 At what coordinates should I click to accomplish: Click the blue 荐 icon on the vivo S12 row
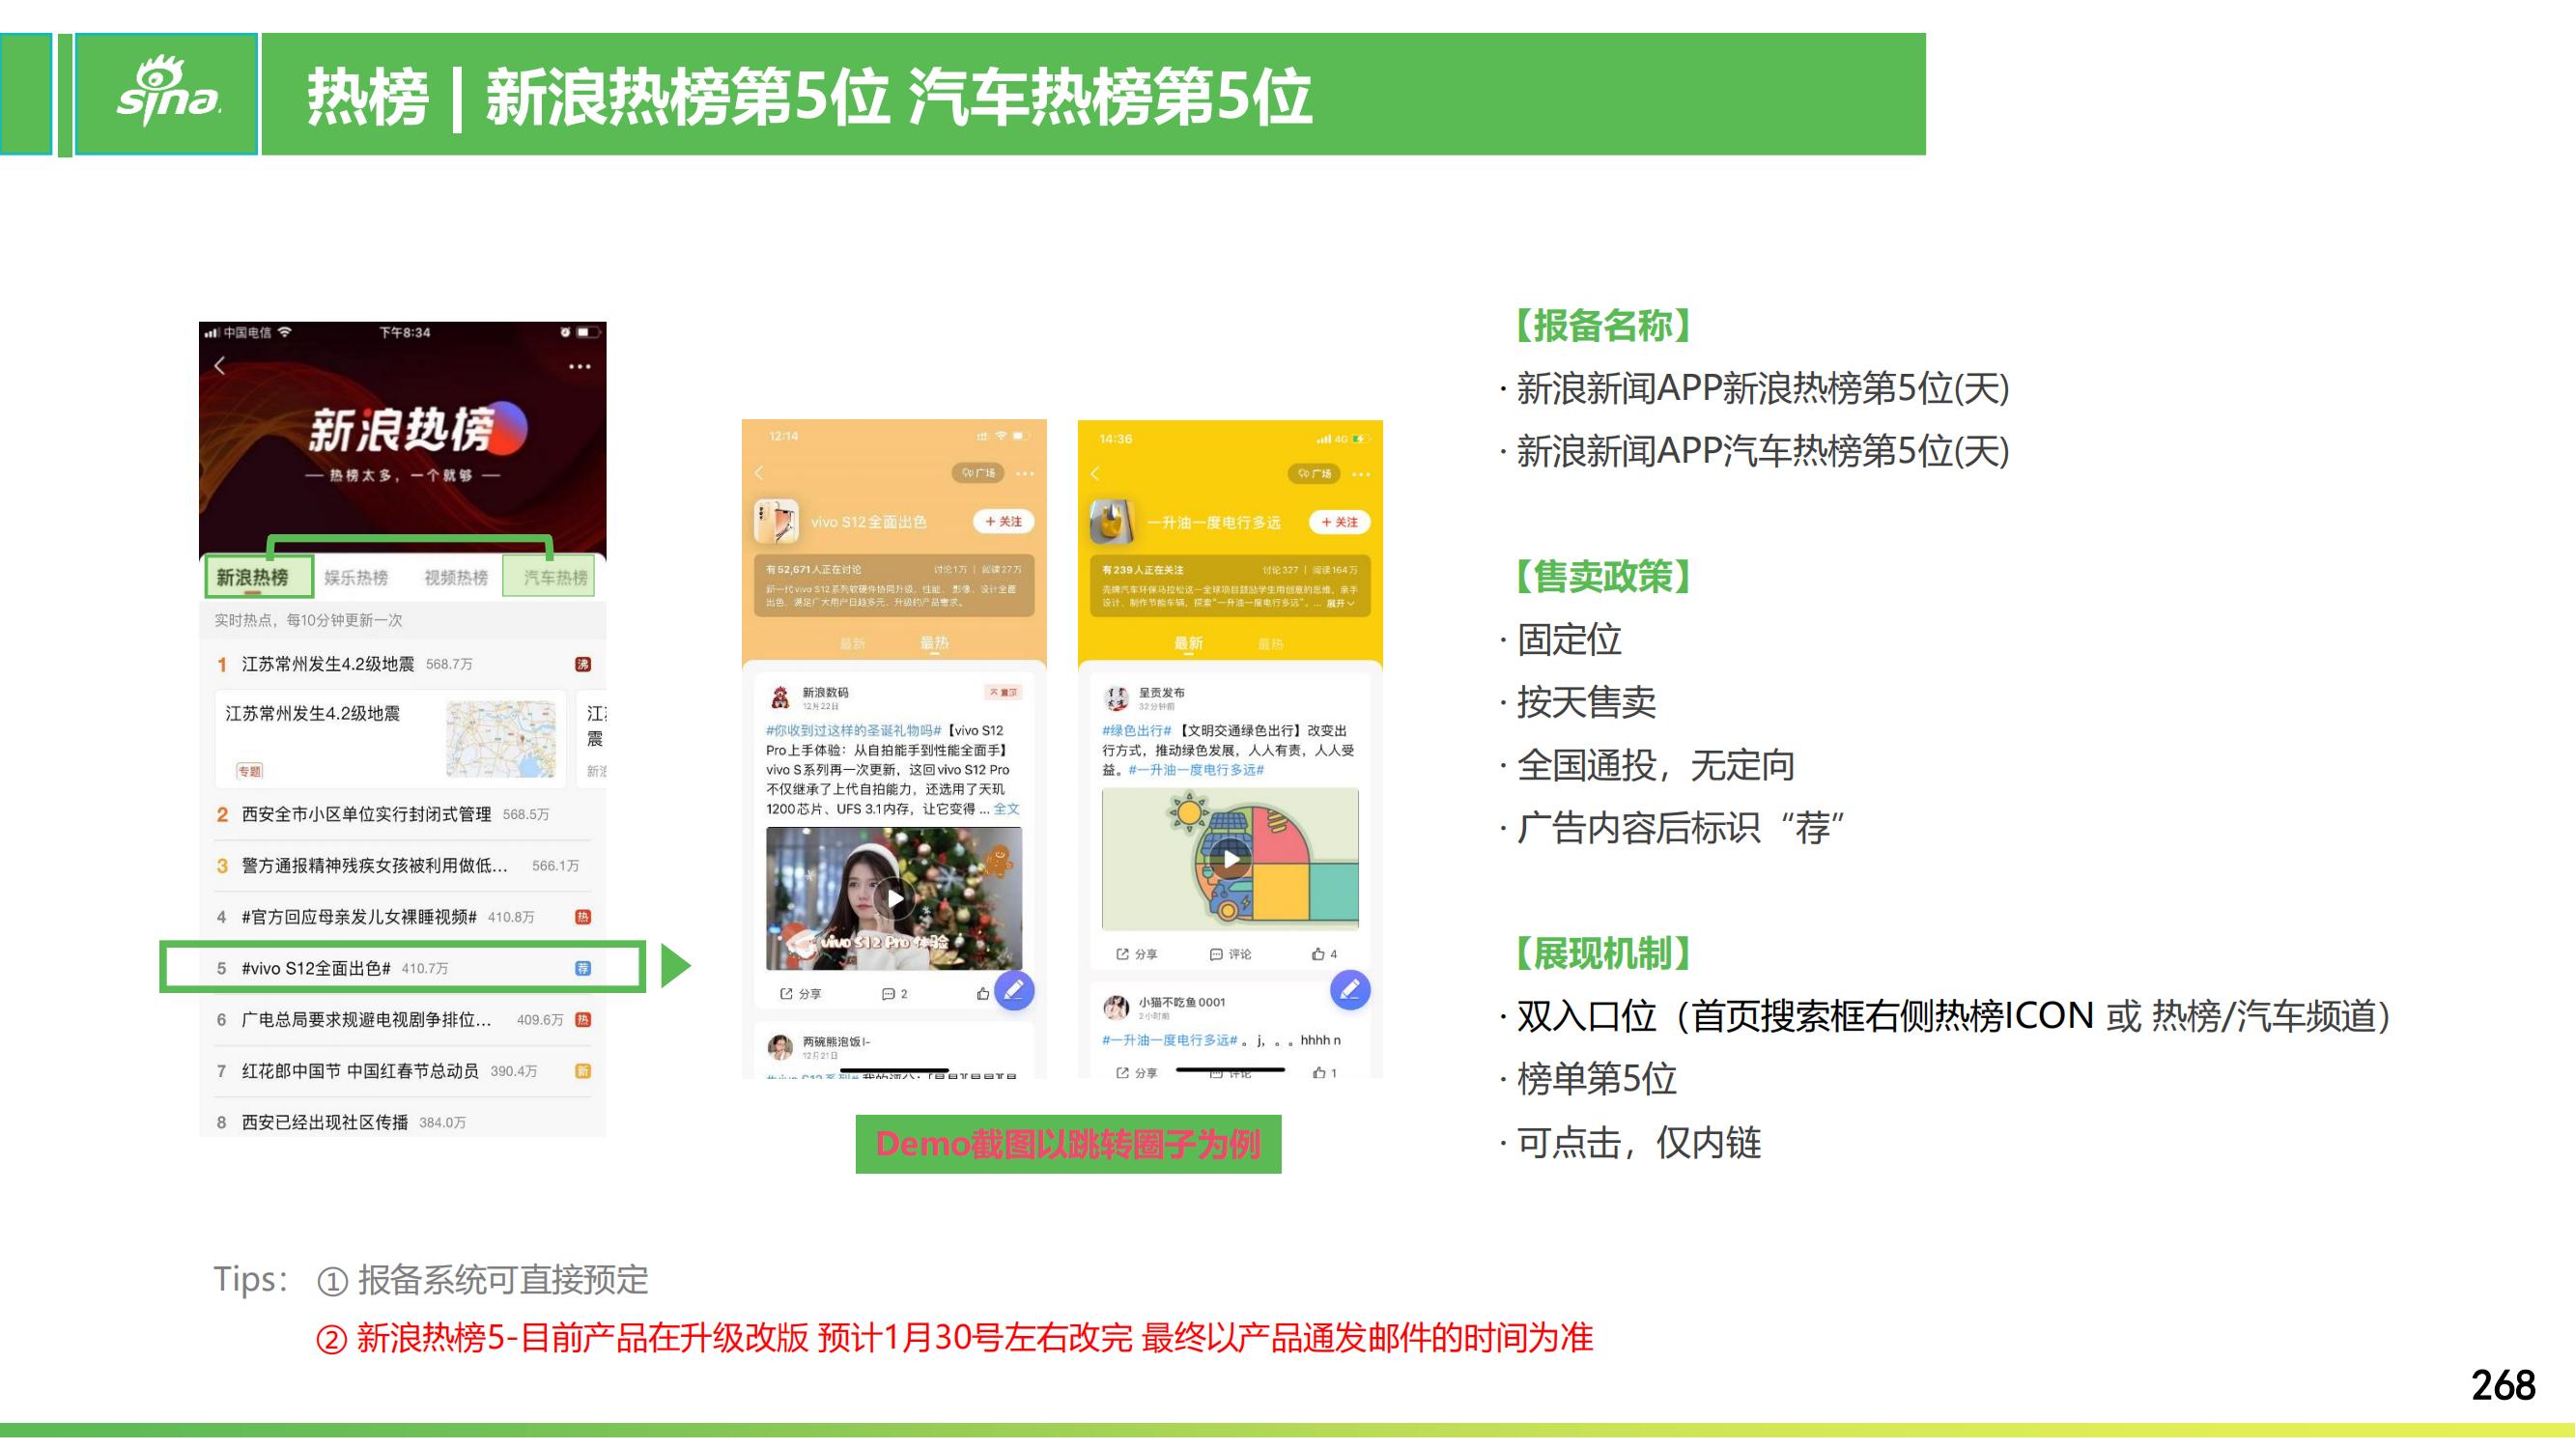coord(583,968)
